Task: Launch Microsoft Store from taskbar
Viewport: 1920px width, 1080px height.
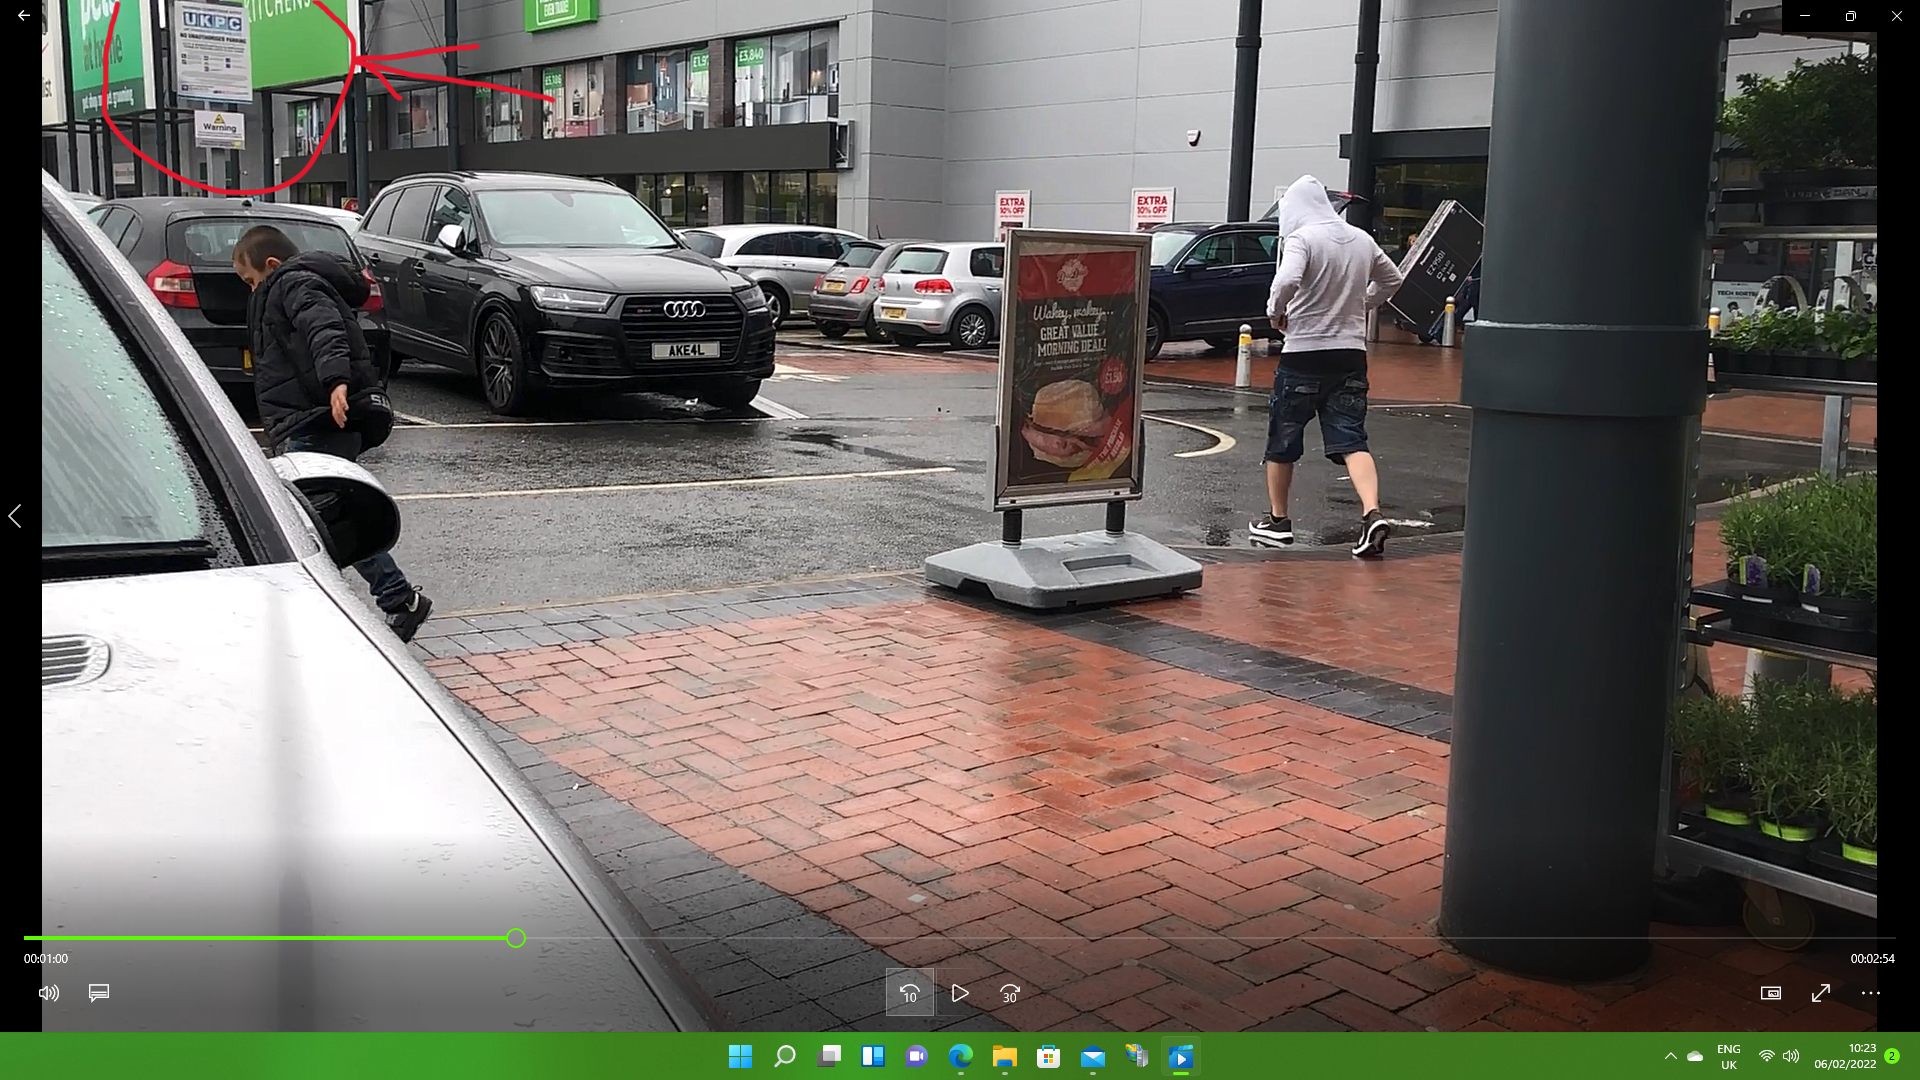Action: pyautogui.click(x=1048, y=1056)
